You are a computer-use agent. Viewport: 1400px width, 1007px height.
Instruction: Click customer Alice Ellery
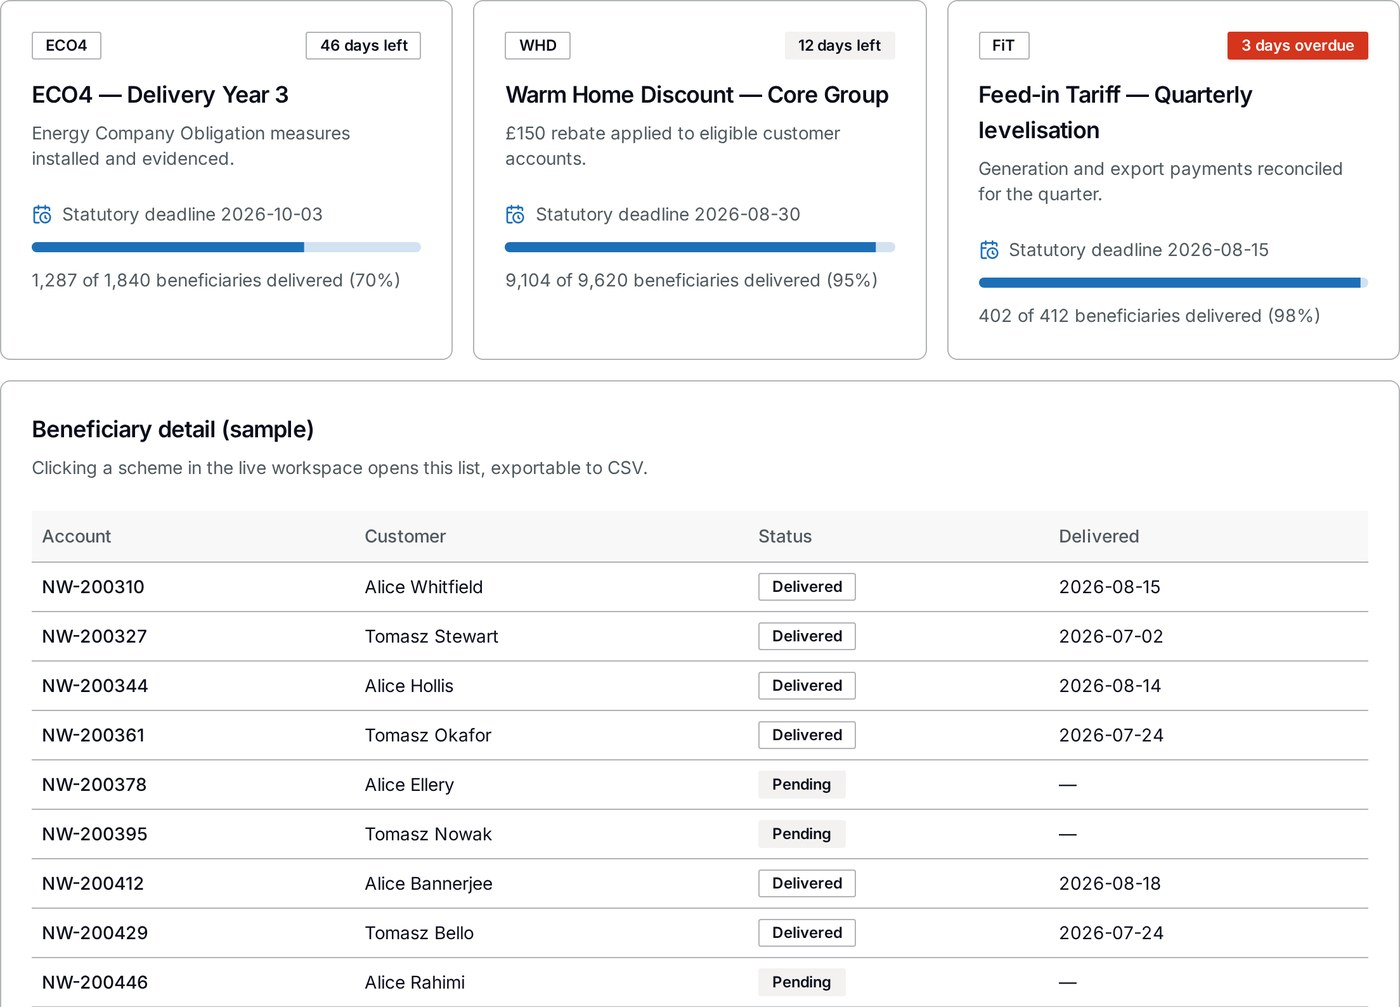tap(409, 785)
